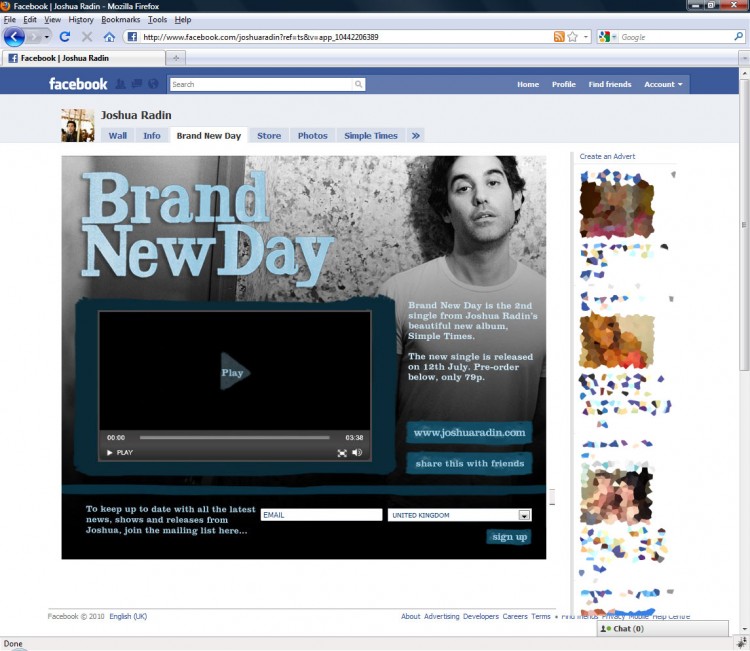750x651 pixels.
Task: Switch to the Wall tab
Action: click(x=118, y=136)
